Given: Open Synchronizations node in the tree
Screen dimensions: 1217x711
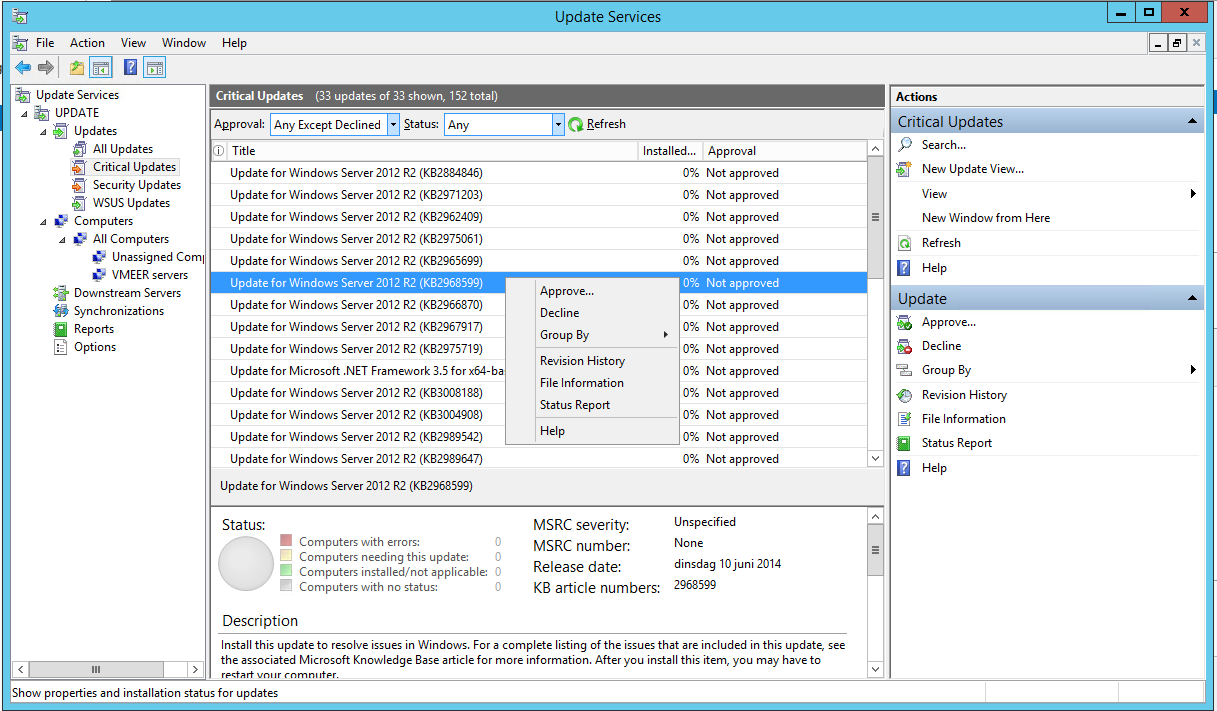Looking at the screenshot, I should (x=118, y=311).
